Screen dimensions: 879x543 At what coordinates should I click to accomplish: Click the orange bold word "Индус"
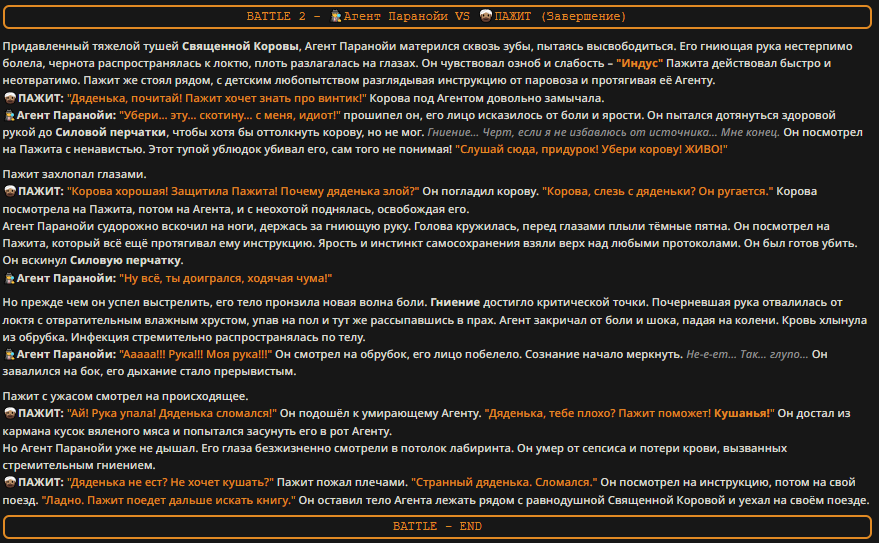pyautogui.click(x=640, y=63)
